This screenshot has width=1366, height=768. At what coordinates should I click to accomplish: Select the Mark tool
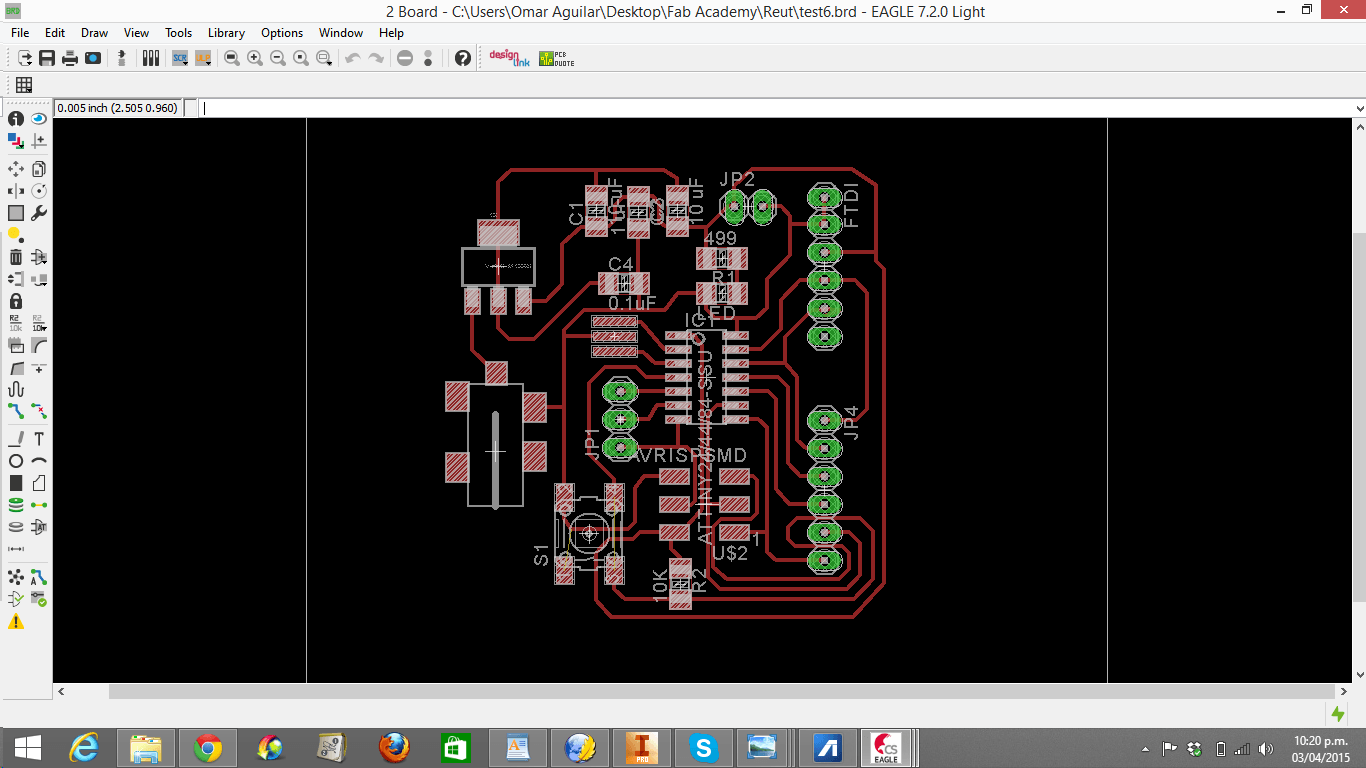(x=39, y=141)
